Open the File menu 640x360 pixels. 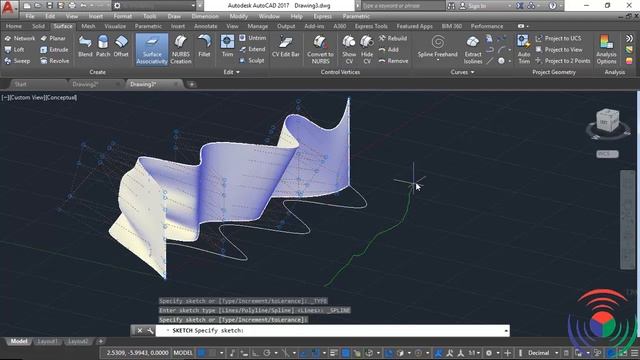(x=30, y=16)
